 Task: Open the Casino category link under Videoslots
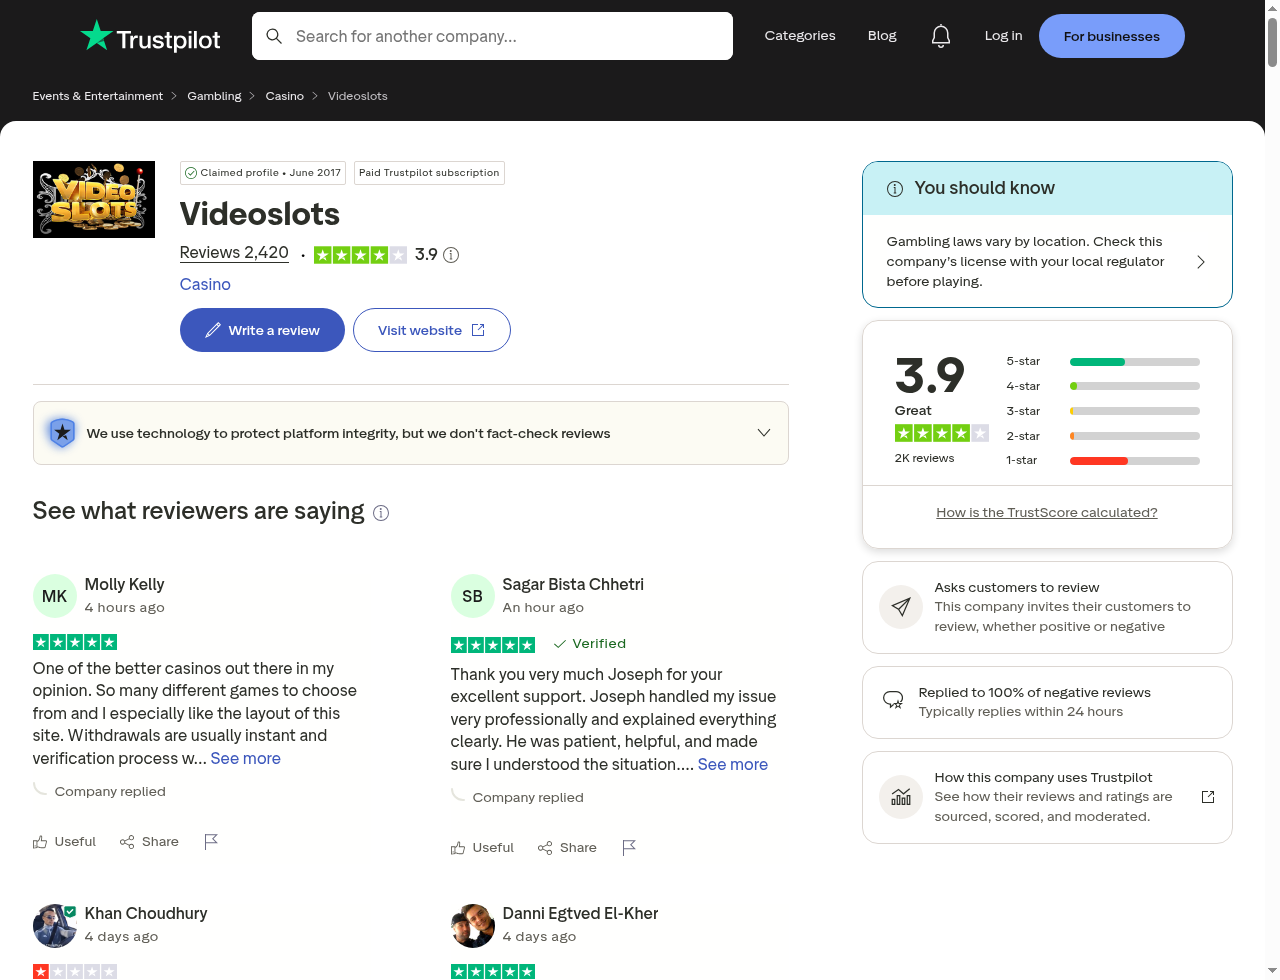coord(205,284)
